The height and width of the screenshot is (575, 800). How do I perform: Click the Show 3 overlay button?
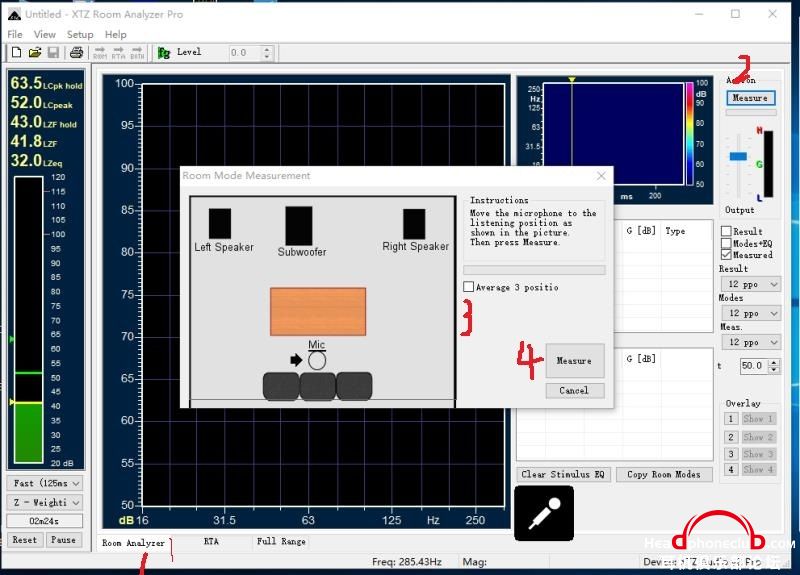tap(758, 453)
